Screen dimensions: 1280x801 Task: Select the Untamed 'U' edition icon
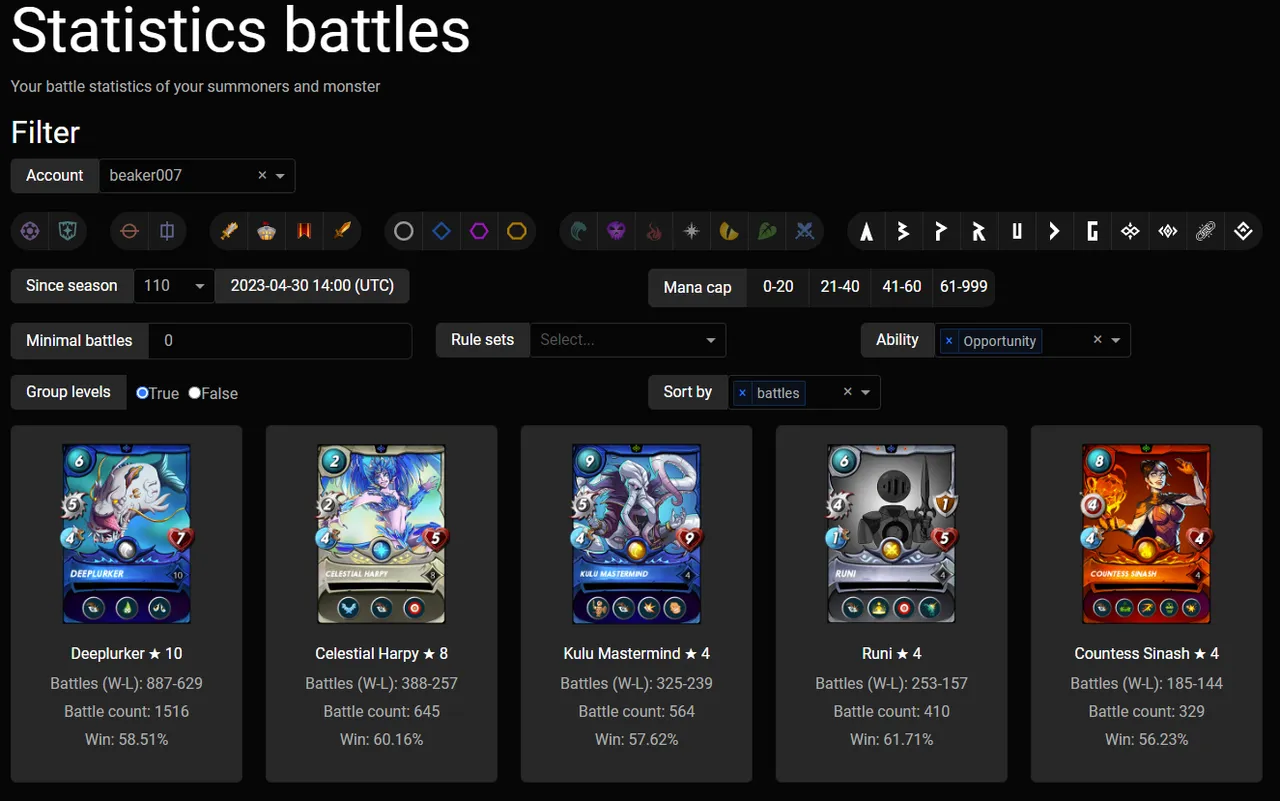[1017, 232]
